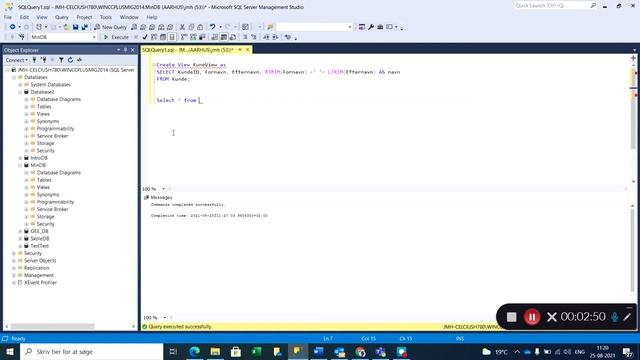Click the Paste icon in toolbar
Viewport: 640px width, 360px height.
coord(200,27)
